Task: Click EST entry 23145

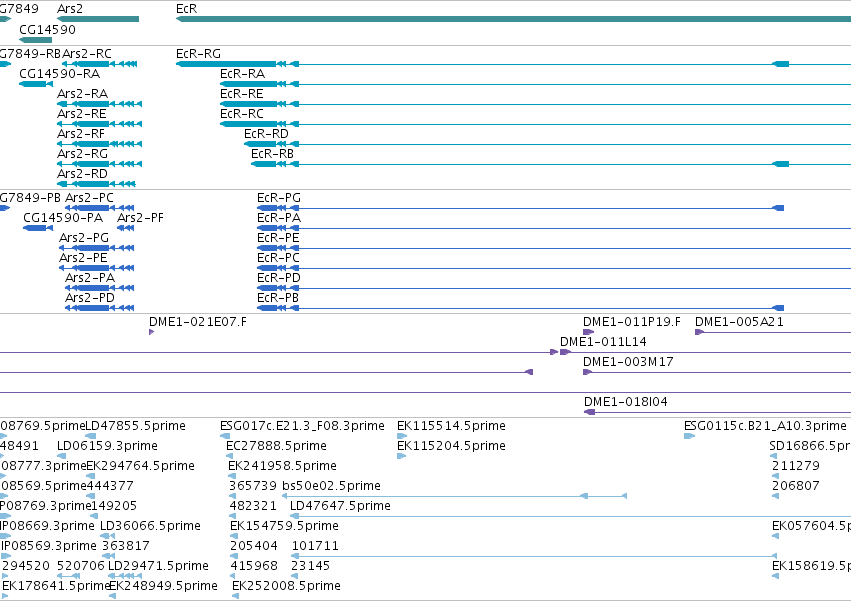Action: pyautogui.click(x=310, y=566)
